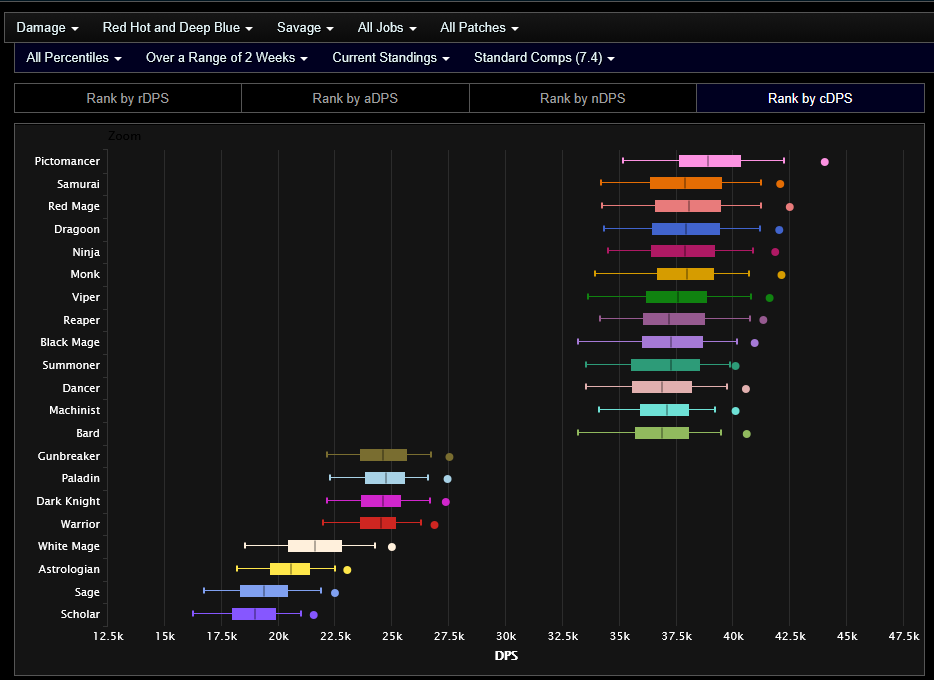Expand the Savage difficulty dropdown
The image size is (934, 680).
[305, 27]
